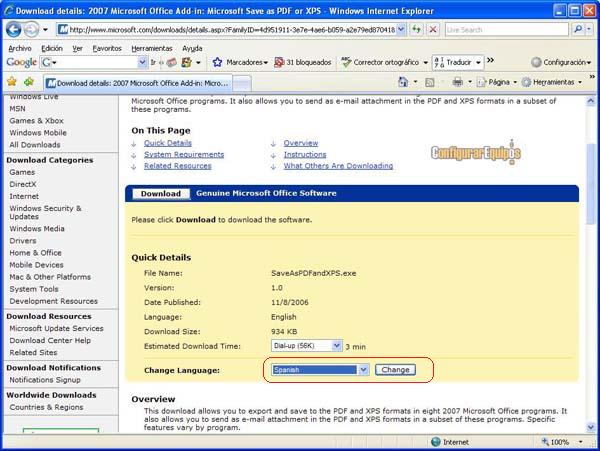Expand the Google search box dropdown

coord(142,62)
